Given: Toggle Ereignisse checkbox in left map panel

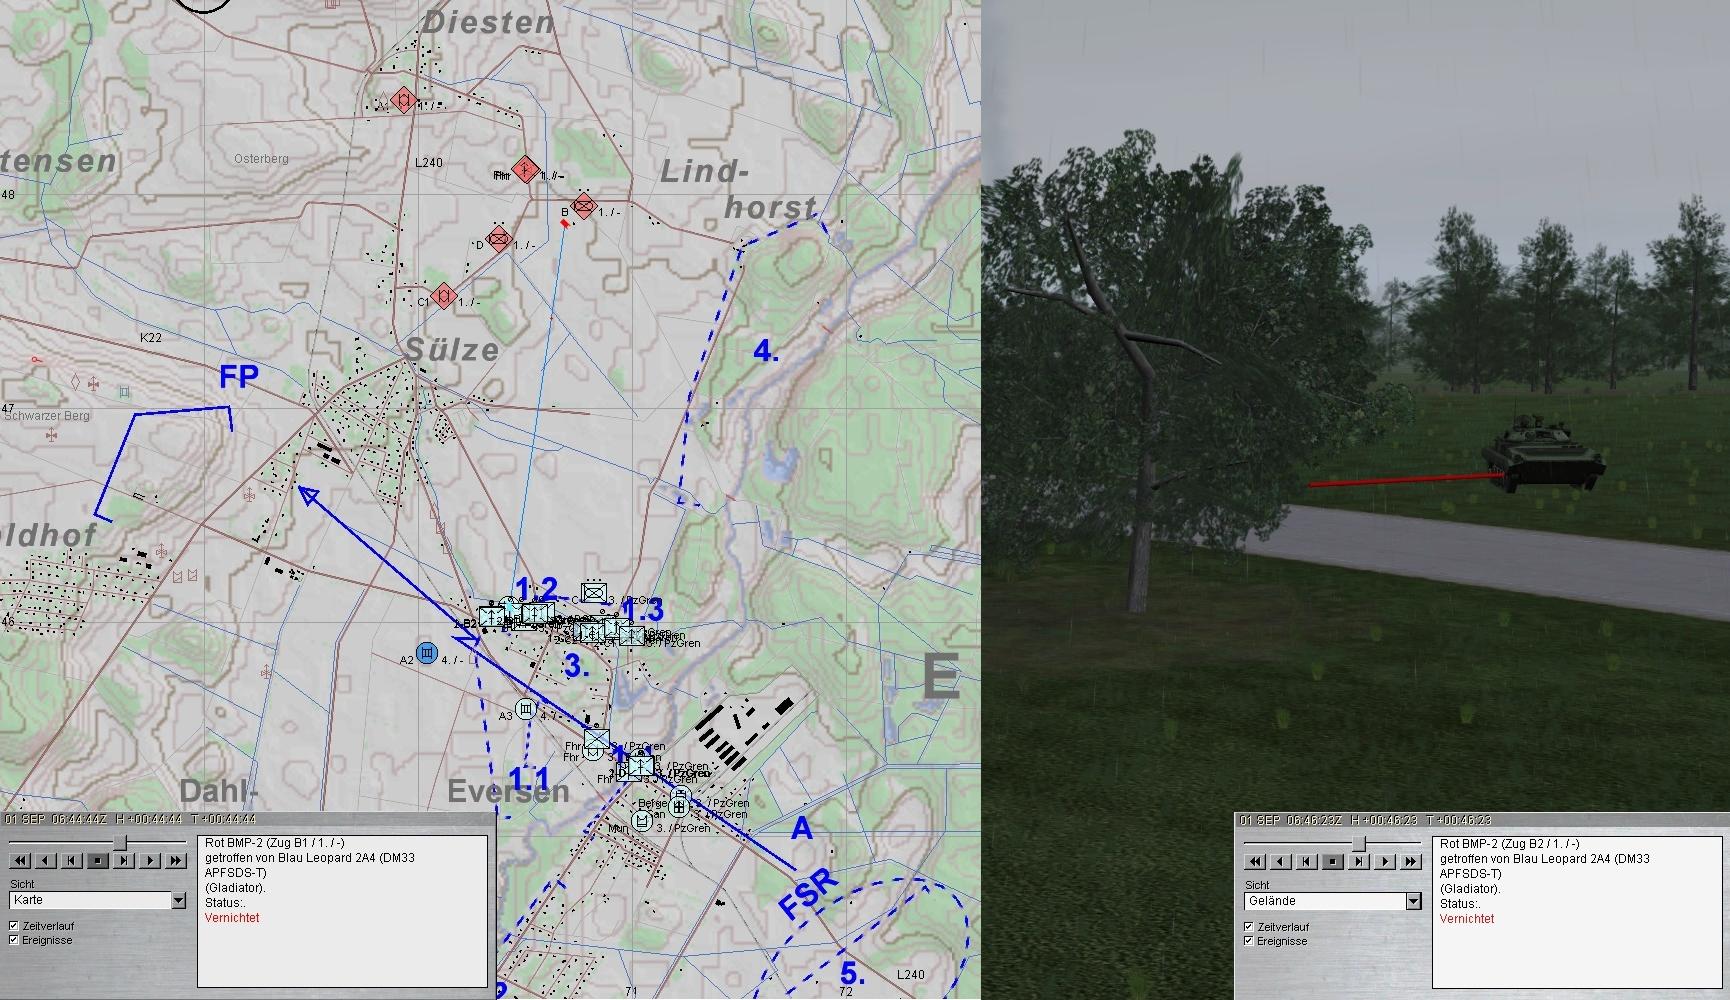Looking at the screenshot, I should pos(15,940).
